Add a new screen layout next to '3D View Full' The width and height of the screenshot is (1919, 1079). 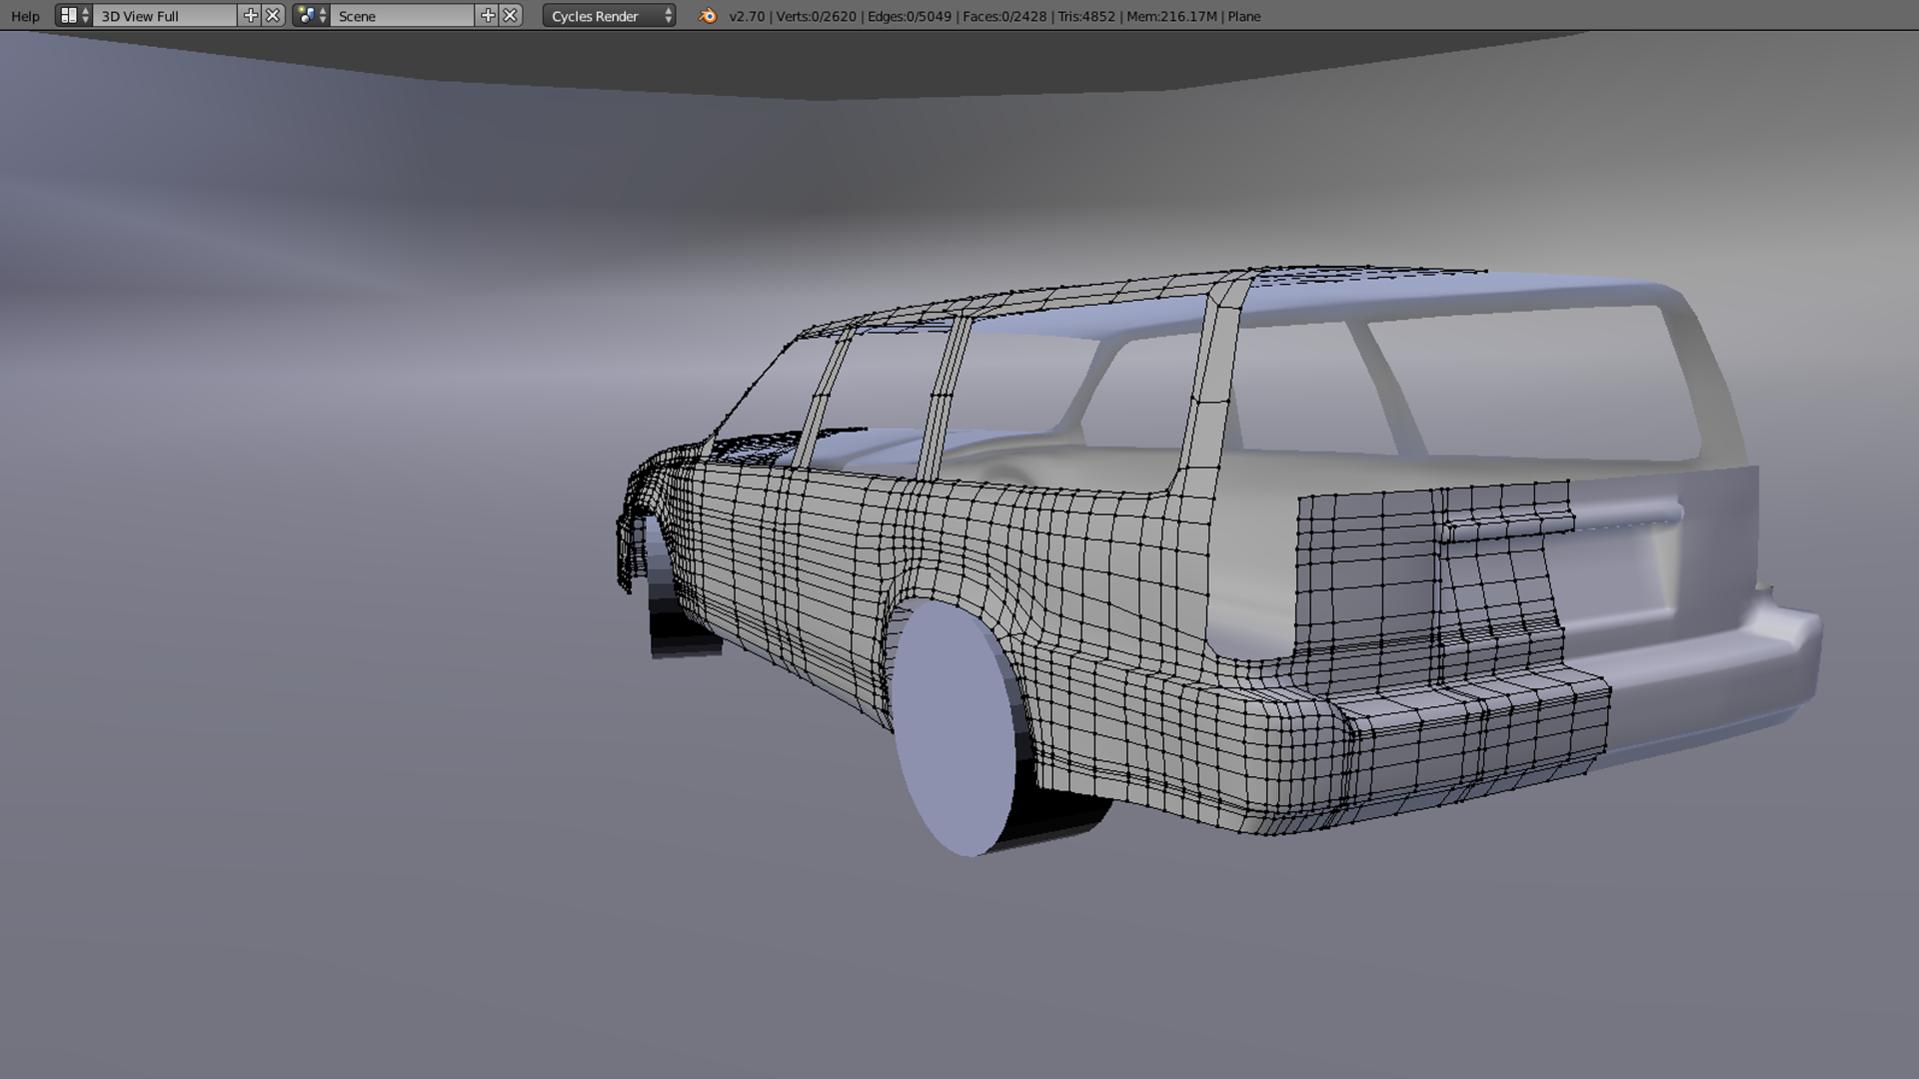[250, 16]
